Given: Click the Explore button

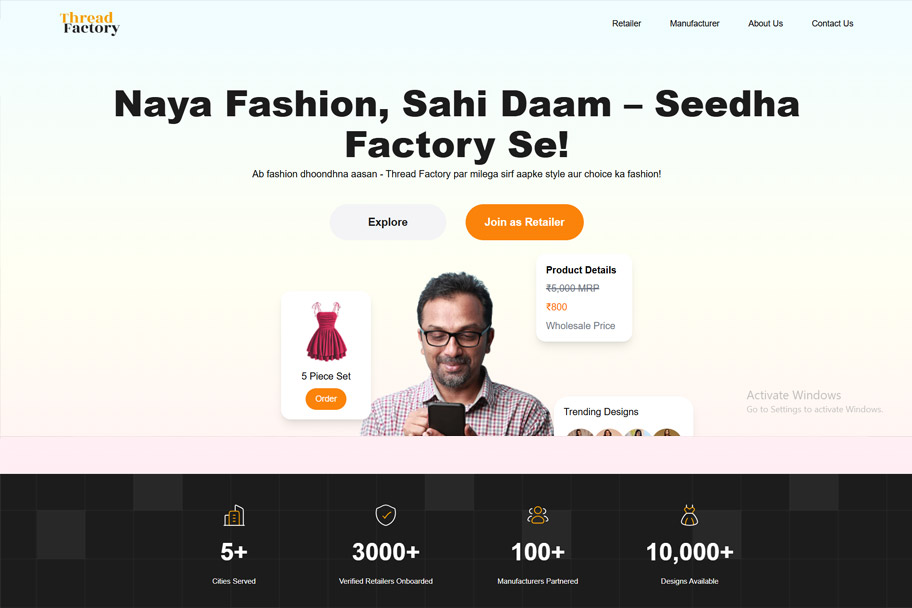Looking at the screenshot, I should pyautogui.click(x=388, y=222).
